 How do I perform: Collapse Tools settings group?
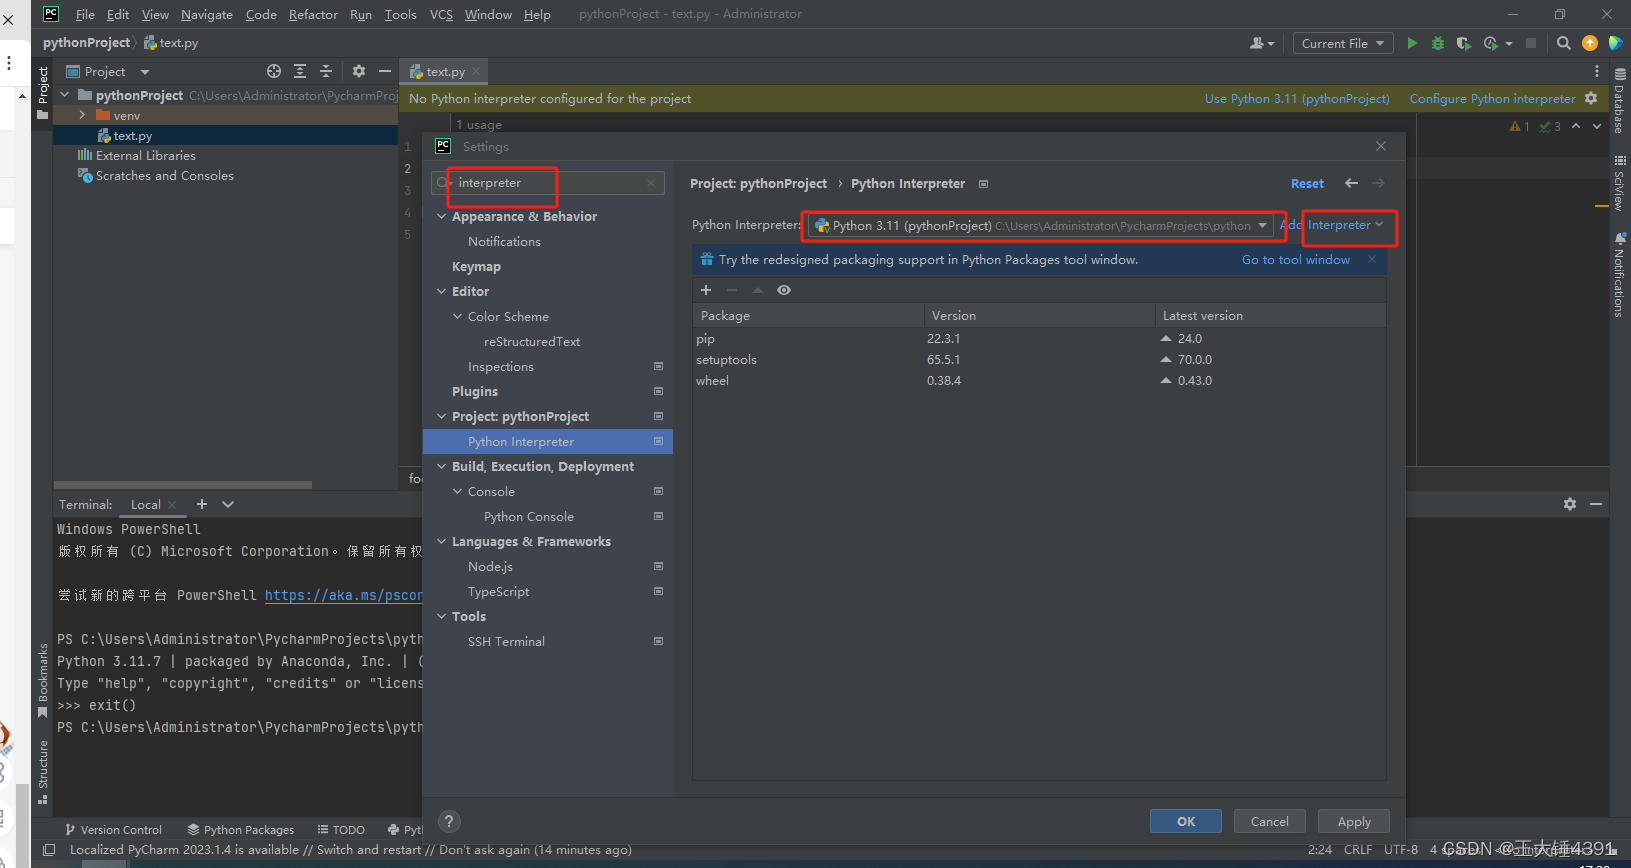pyautogui.click(x=441, y=616)
